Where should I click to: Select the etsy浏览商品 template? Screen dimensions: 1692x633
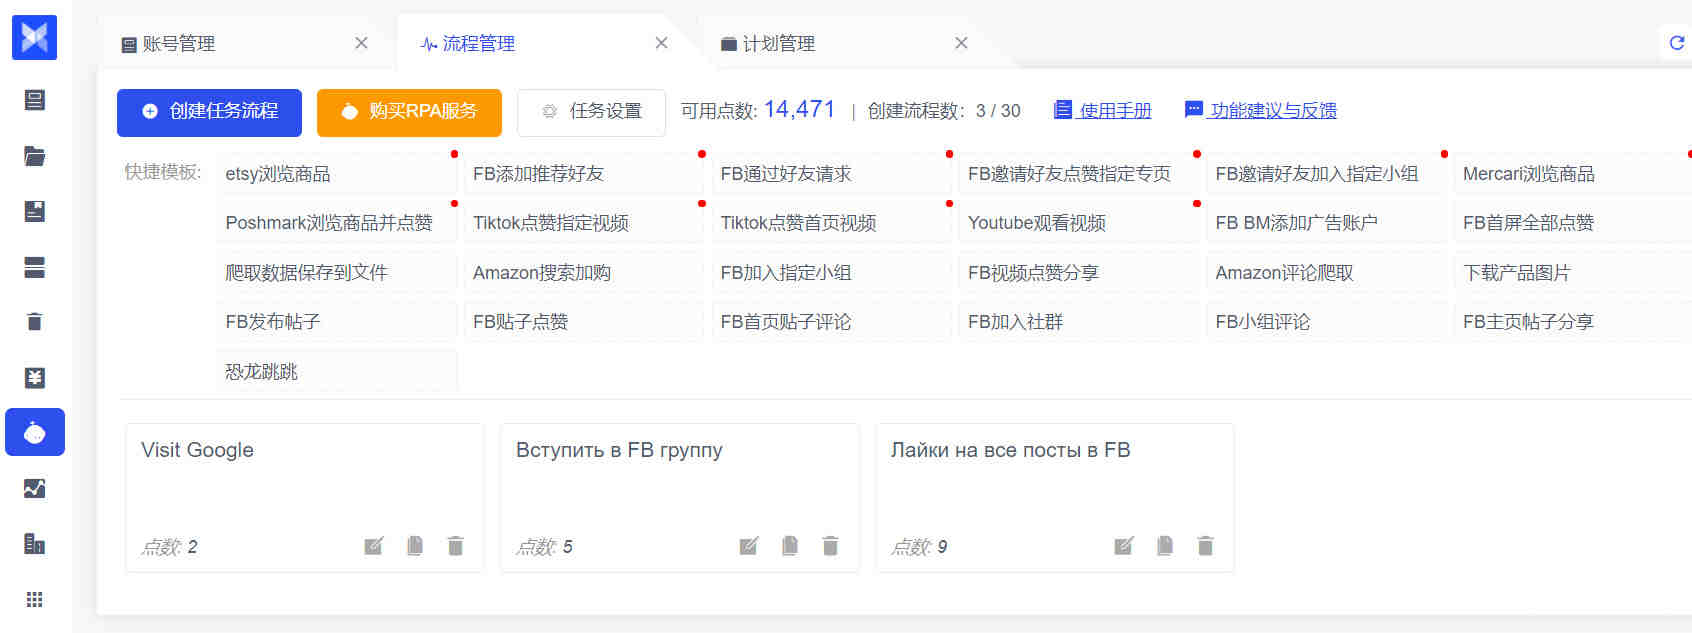[337, 174]
